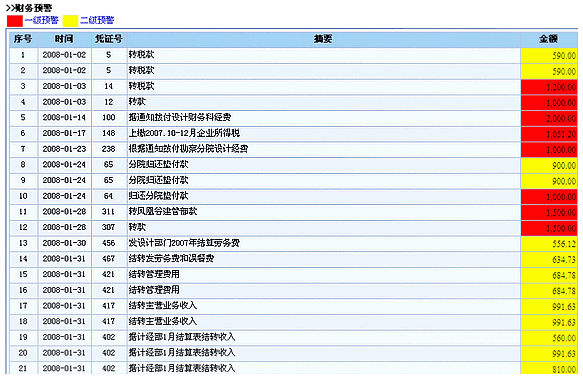Click the 转款 summary in row 4
The image size is (583, 380).
coord(137,102)
